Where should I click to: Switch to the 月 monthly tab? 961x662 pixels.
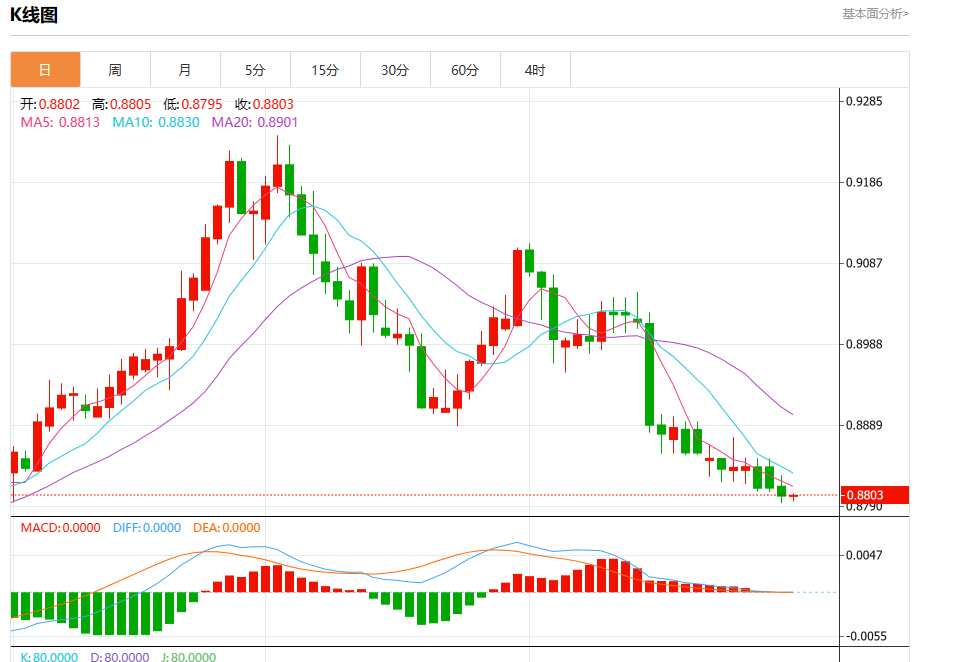[185, 70]
